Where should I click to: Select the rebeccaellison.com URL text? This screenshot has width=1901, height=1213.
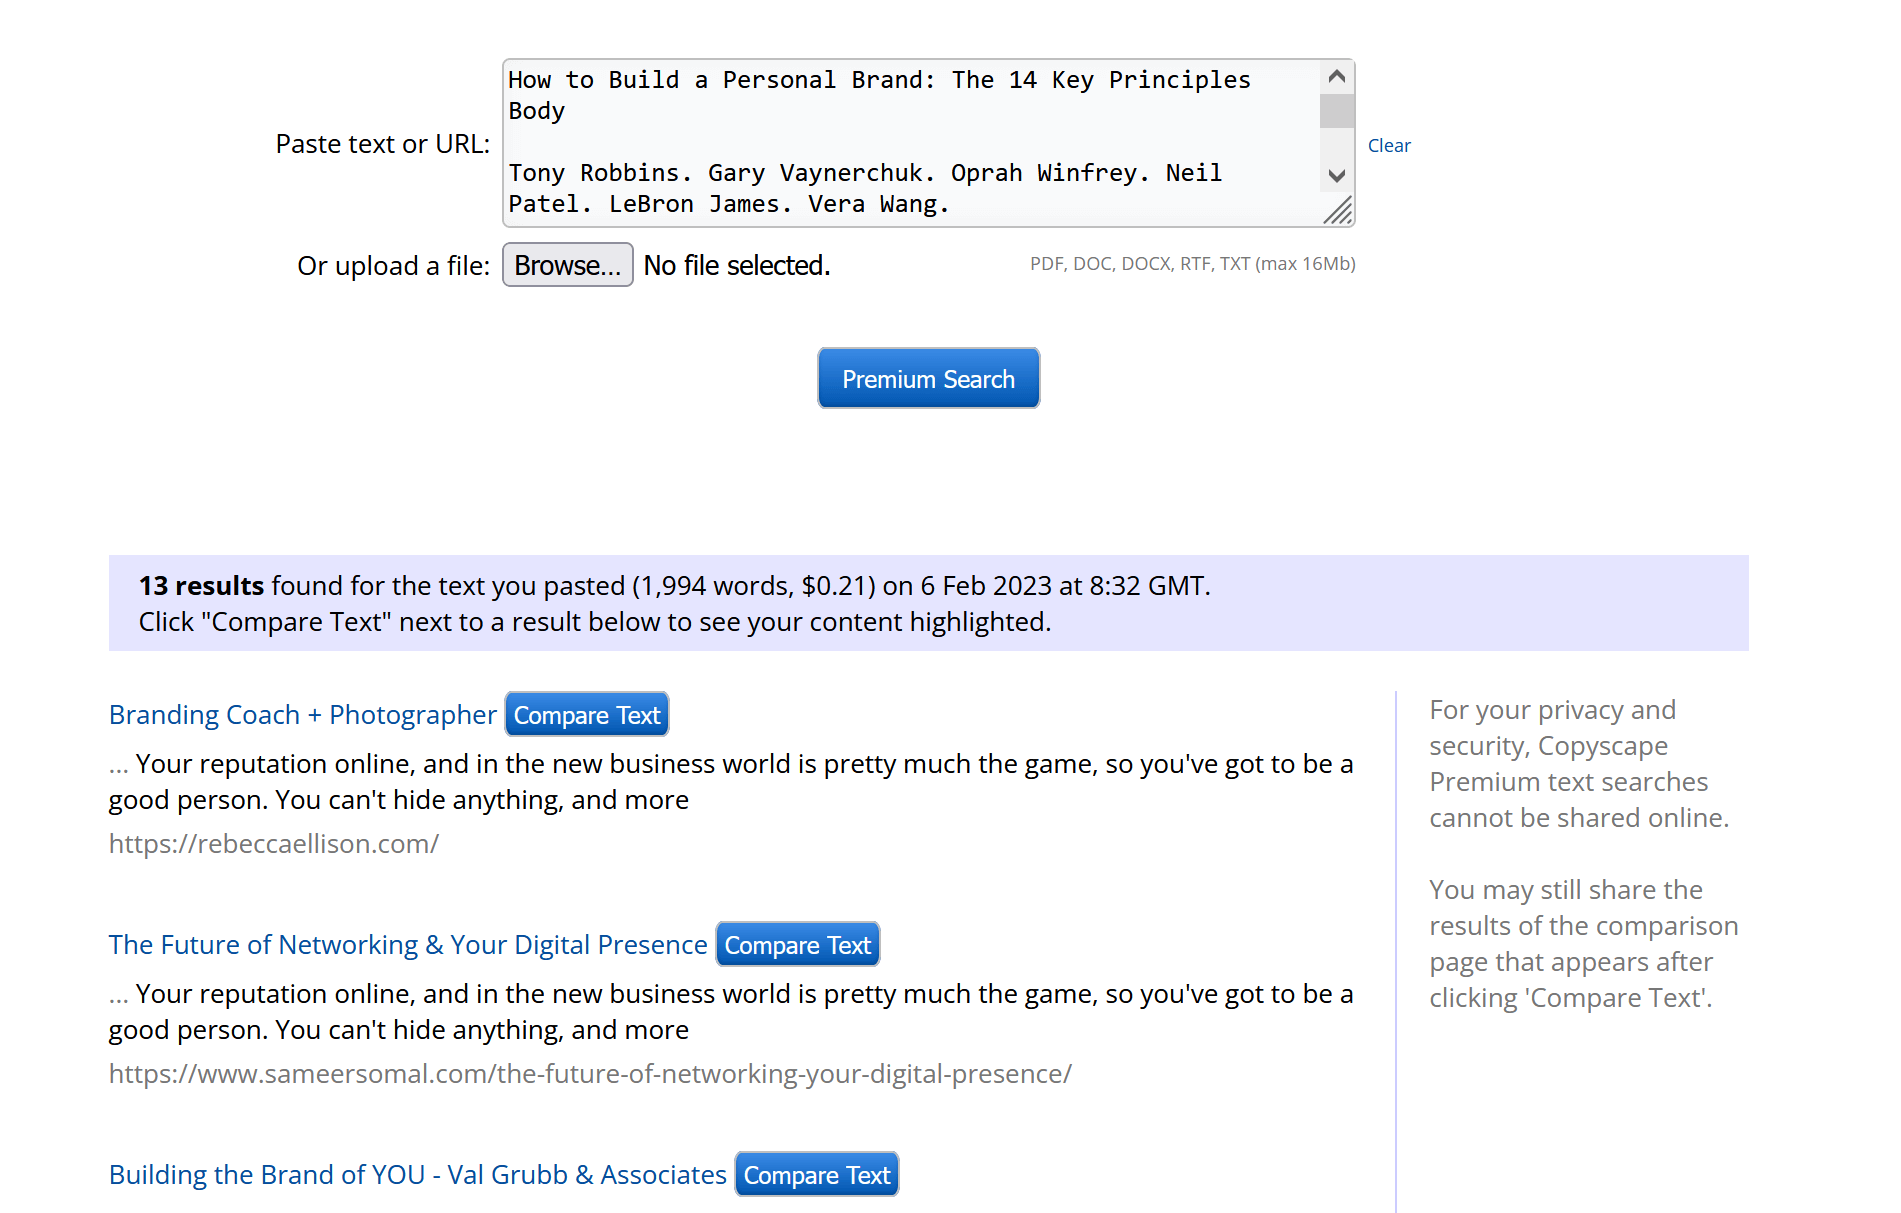click(274, 844)
